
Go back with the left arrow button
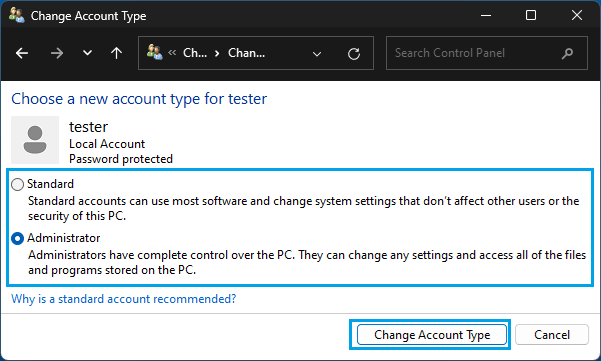(22, 53)
